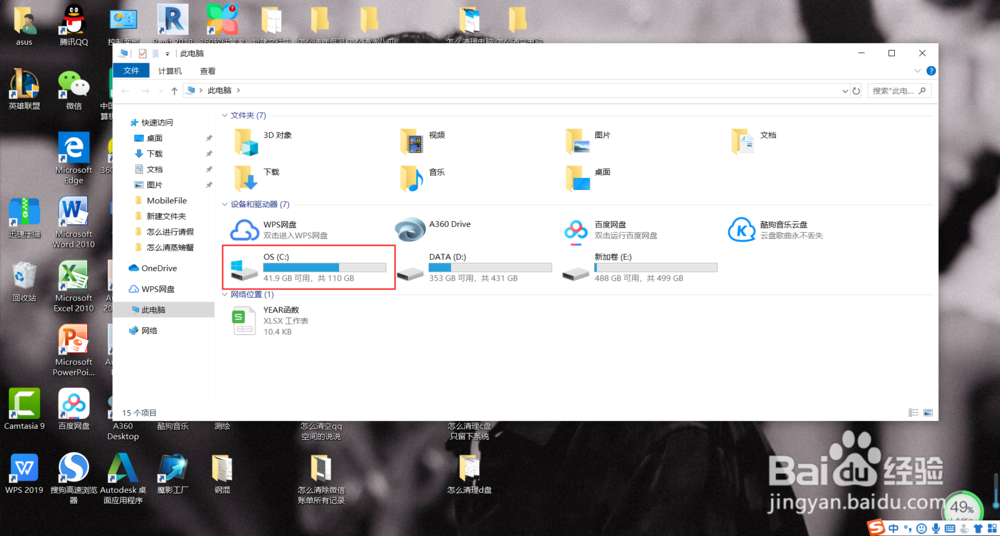Select the YEAR函数 XLSX file
The image size is (1000, 536).
point(270,320)
